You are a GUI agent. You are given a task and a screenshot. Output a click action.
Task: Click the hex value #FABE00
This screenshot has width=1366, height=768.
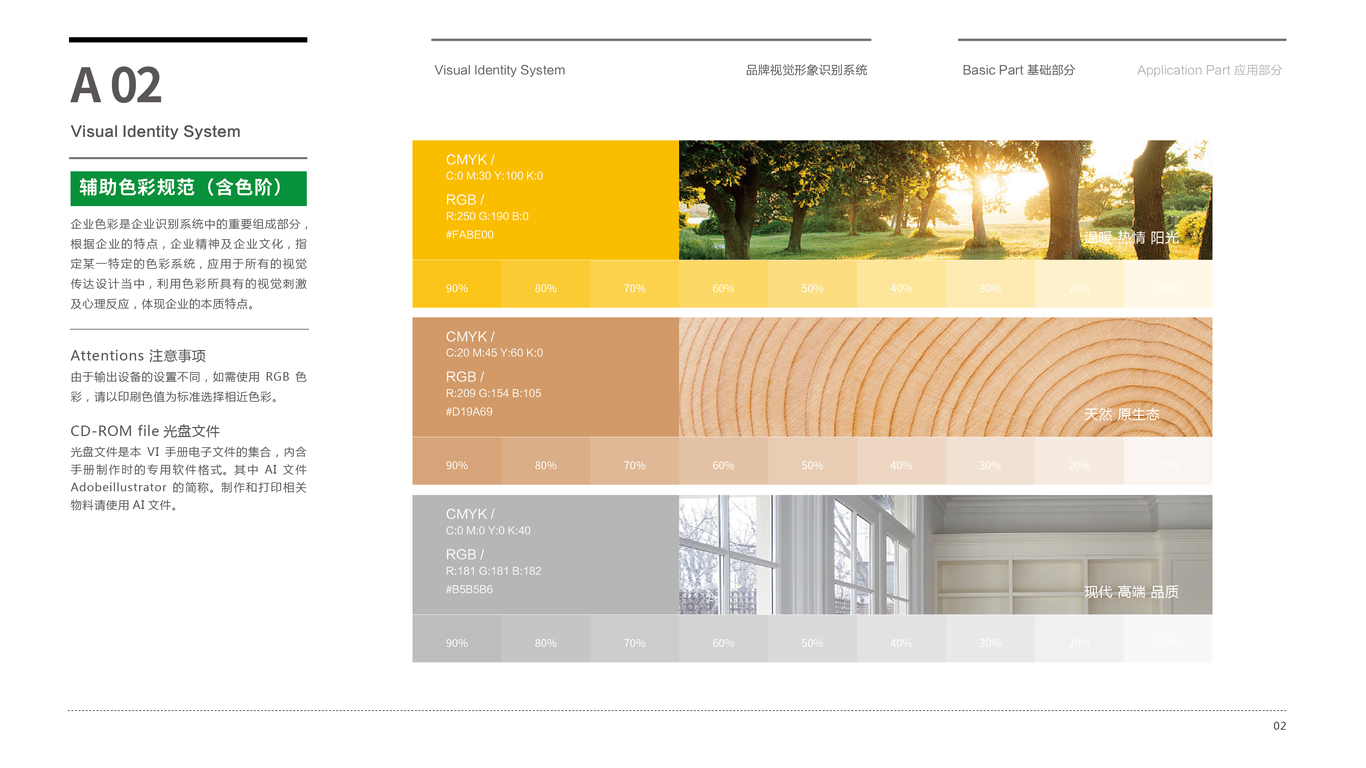pyautogui.click(x=470, y=235)
